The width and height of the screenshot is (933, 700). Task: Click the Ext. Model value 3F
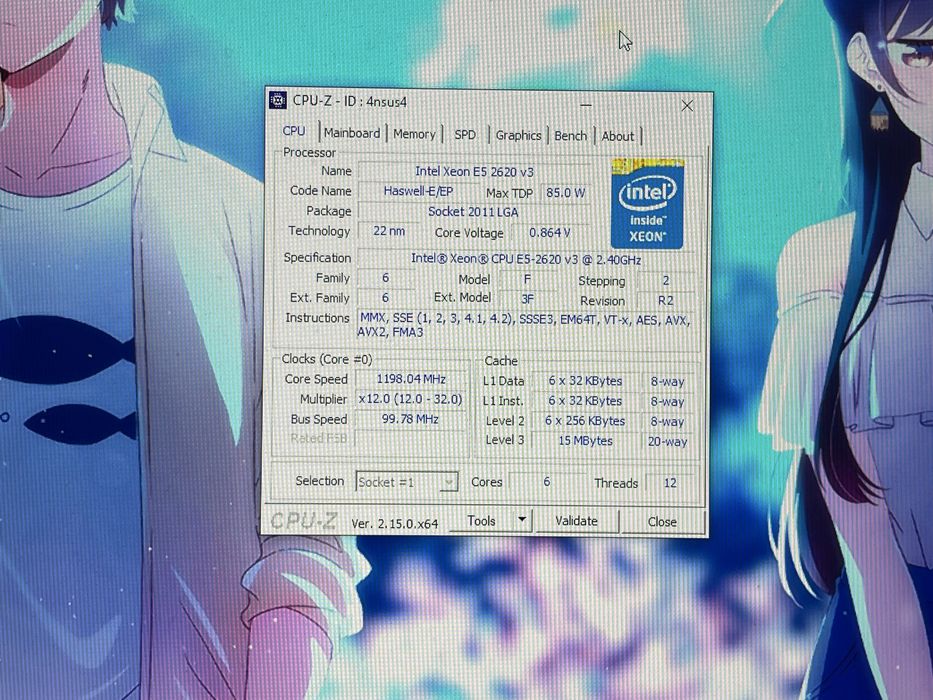coord(527,299)
